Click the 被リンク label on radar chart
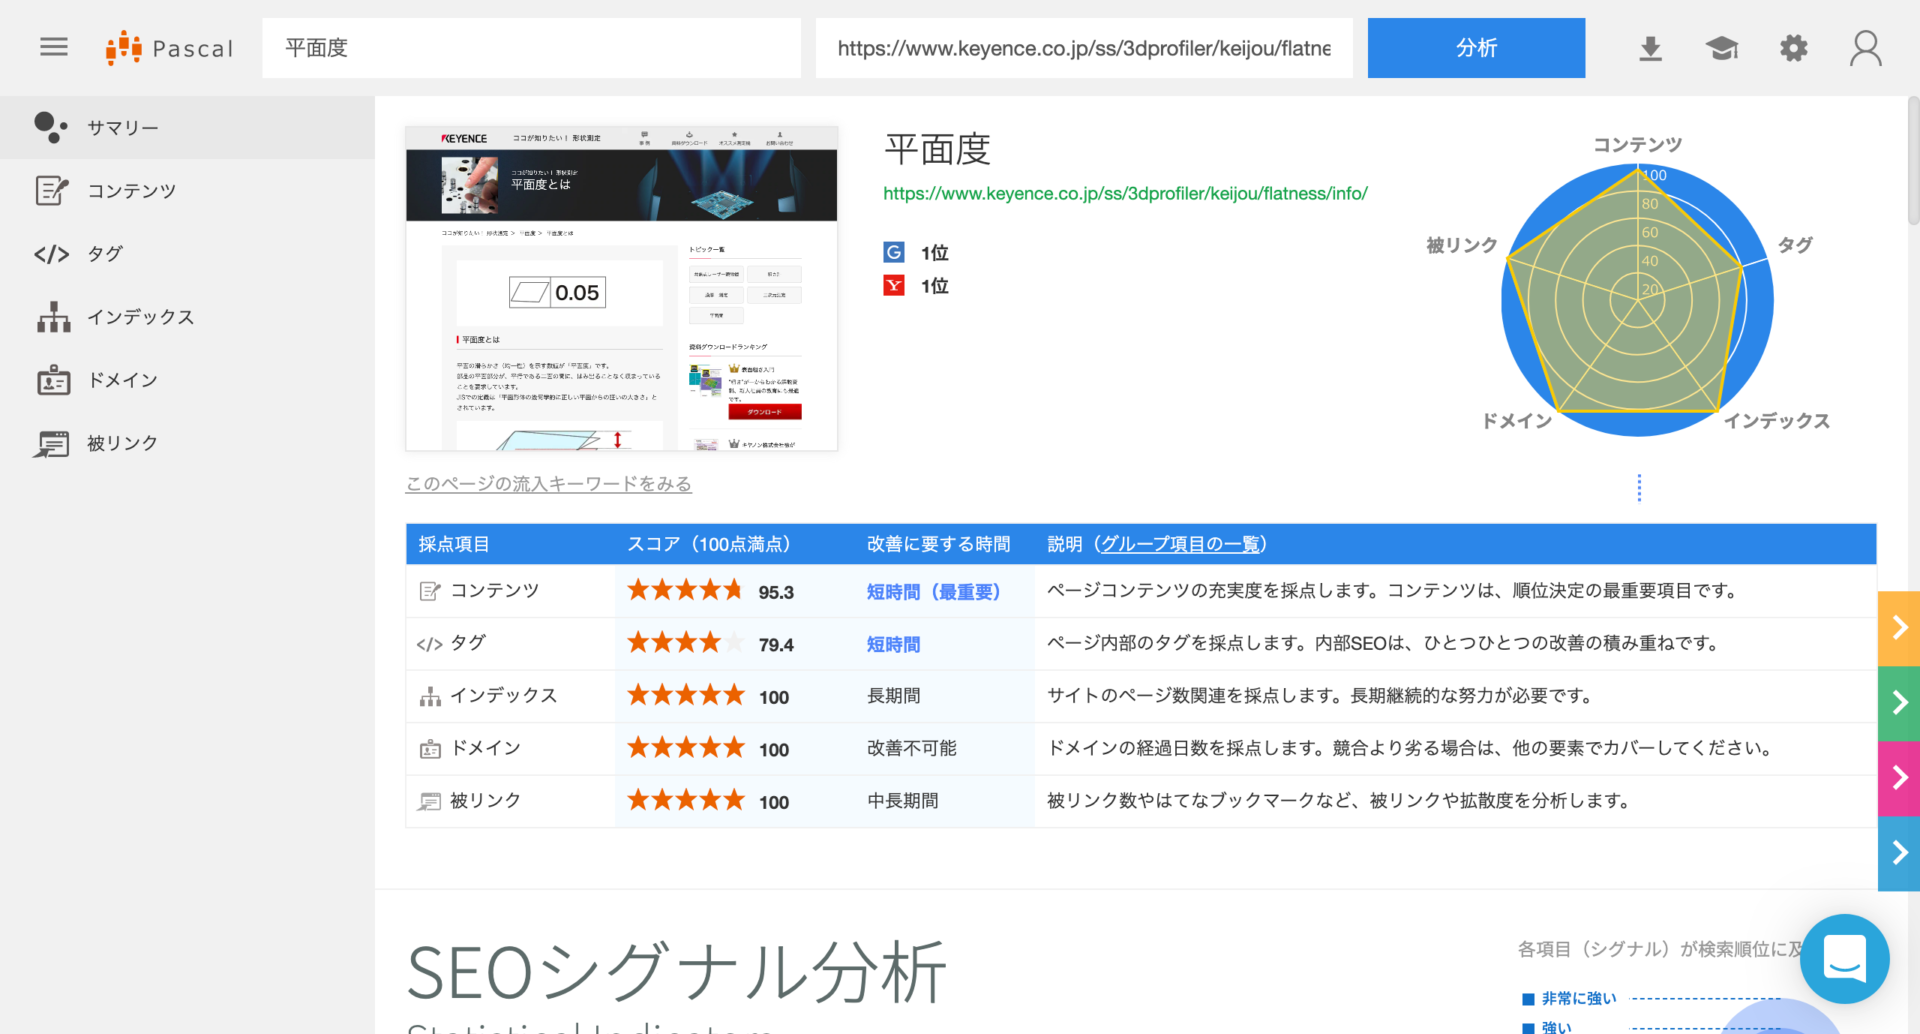This screenshot has height=1034, width=1920. coord(1461,245)
